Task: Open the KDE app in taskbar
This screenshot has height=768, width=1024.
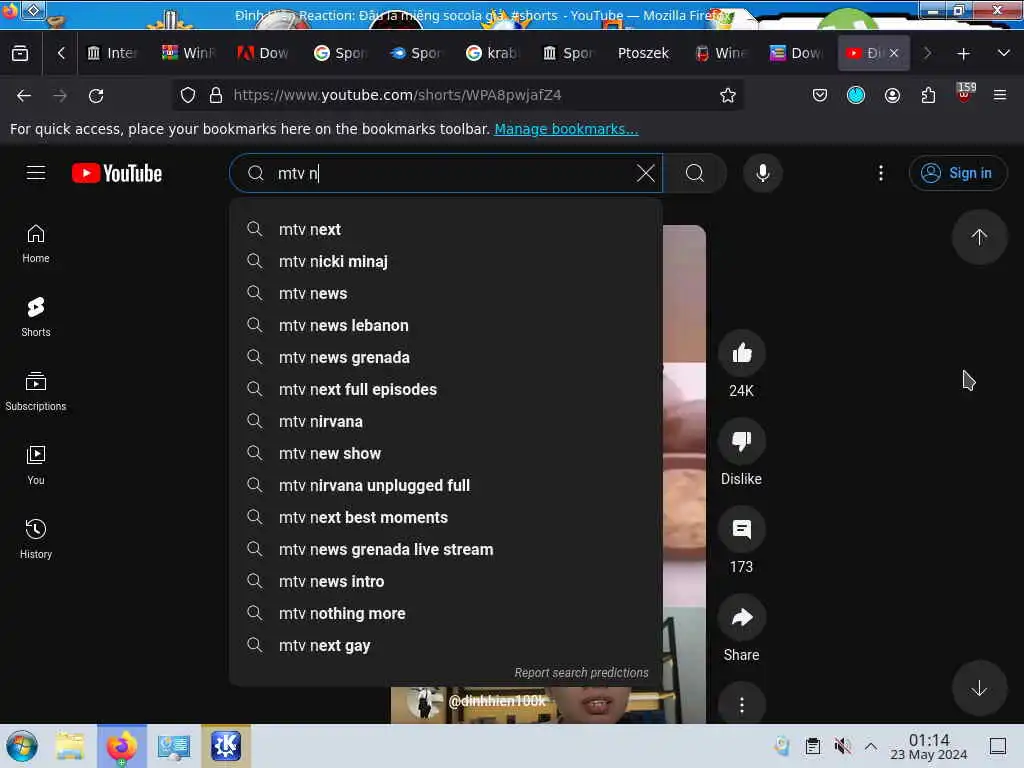Action: [226, 746]
